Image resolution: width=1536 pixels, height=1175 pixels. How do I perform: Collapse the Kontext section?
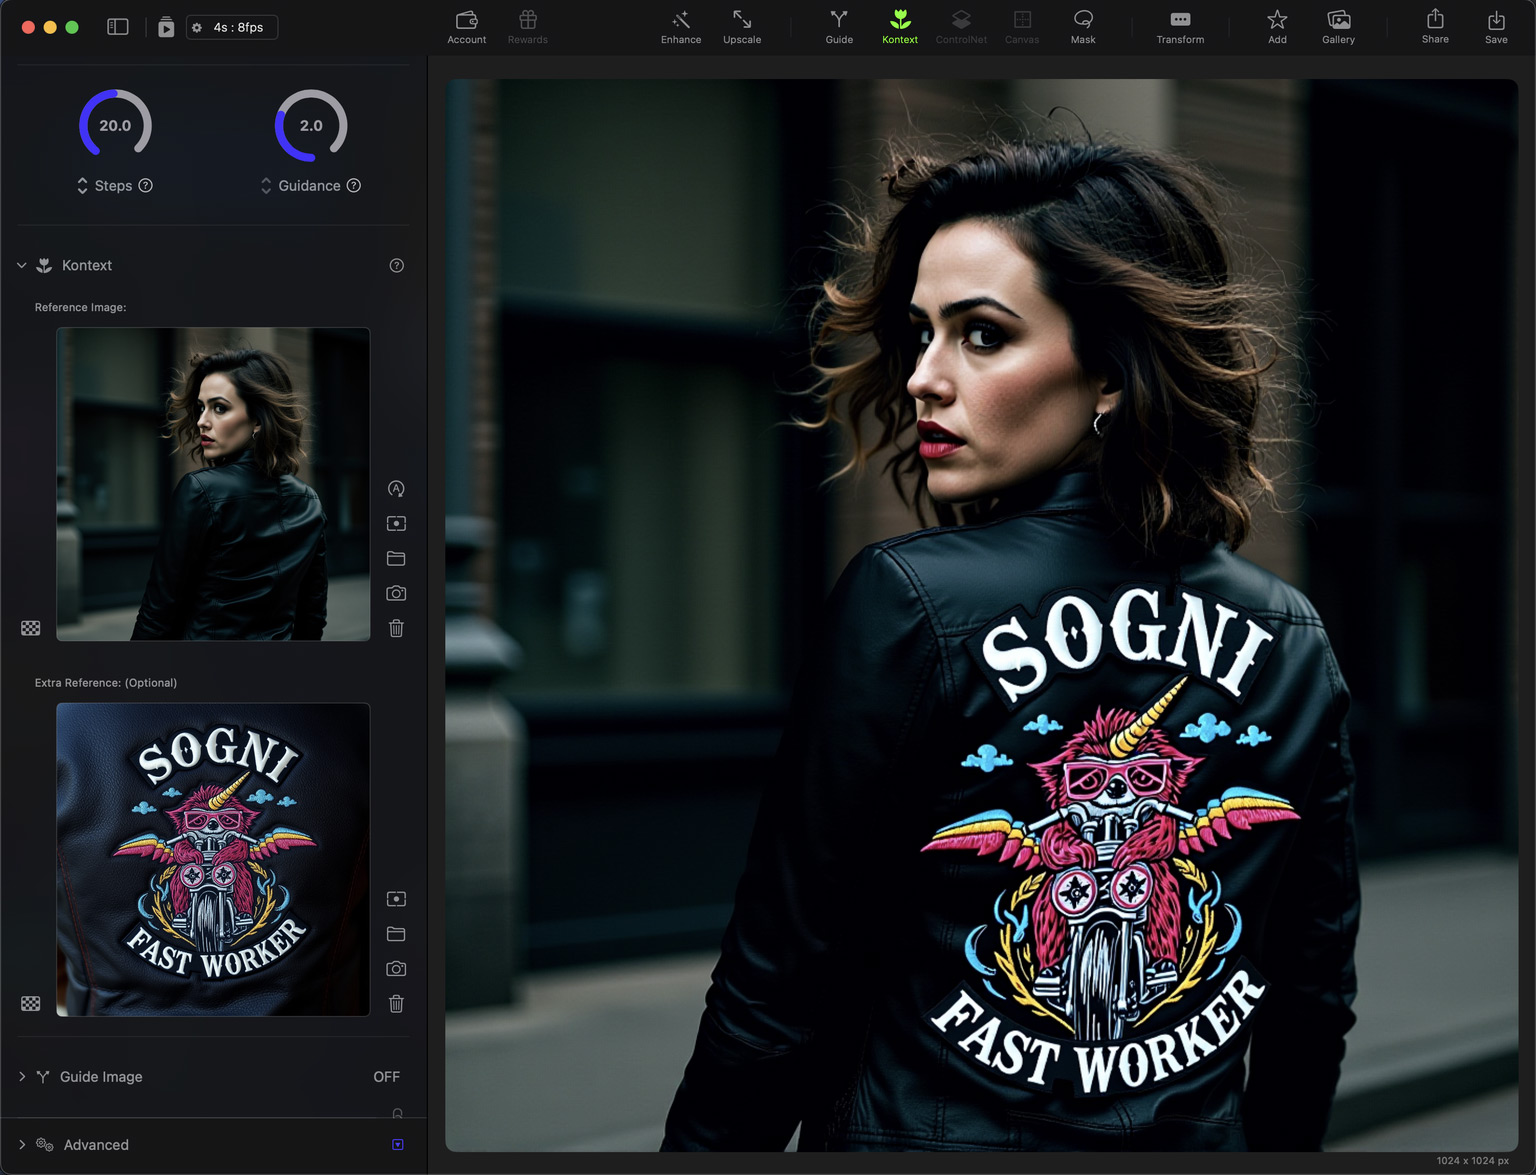click(22, 266)
